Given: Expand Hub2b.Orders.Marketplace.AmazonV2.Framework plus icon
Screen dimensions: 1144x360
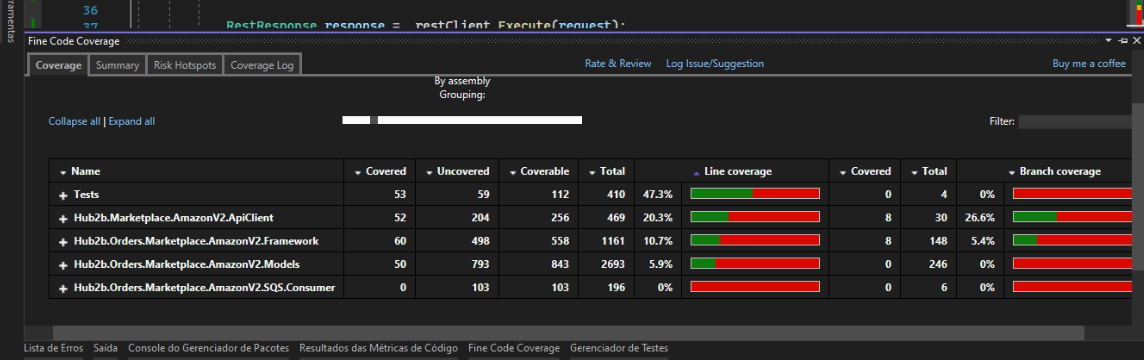Looking at the screenshot, I should coord(63,241).
